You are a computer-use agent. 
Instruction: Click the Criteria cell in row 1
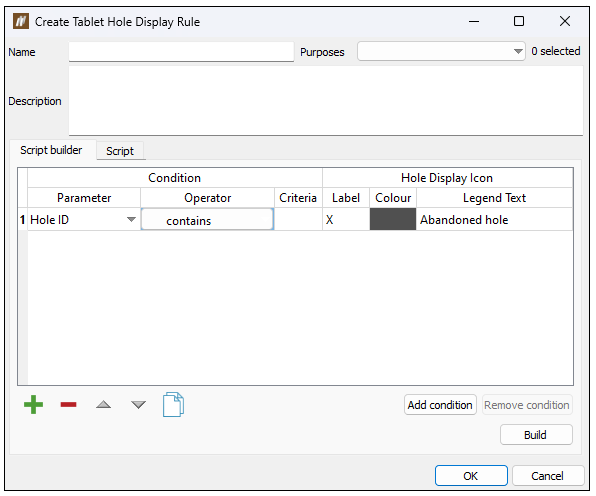click(298, 219)
